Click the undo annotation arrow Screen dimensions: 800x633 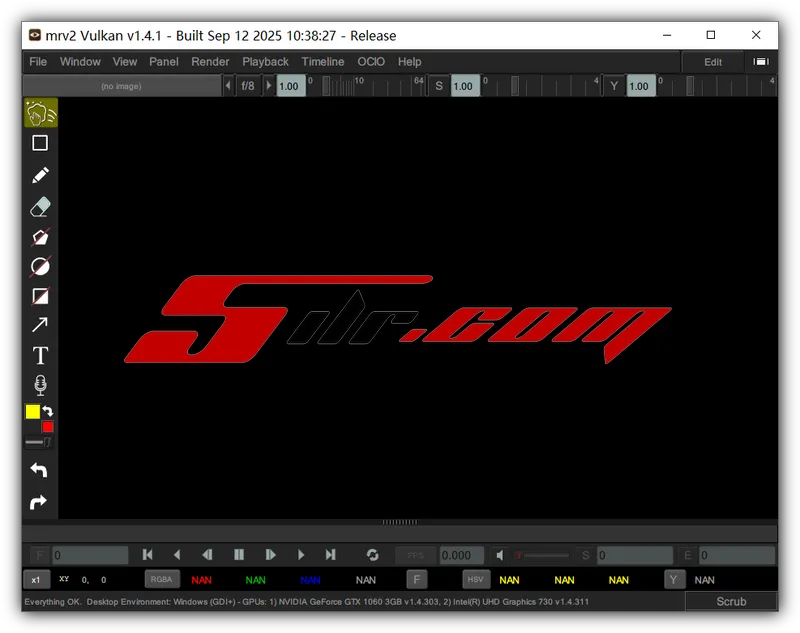tap(39, 470)
